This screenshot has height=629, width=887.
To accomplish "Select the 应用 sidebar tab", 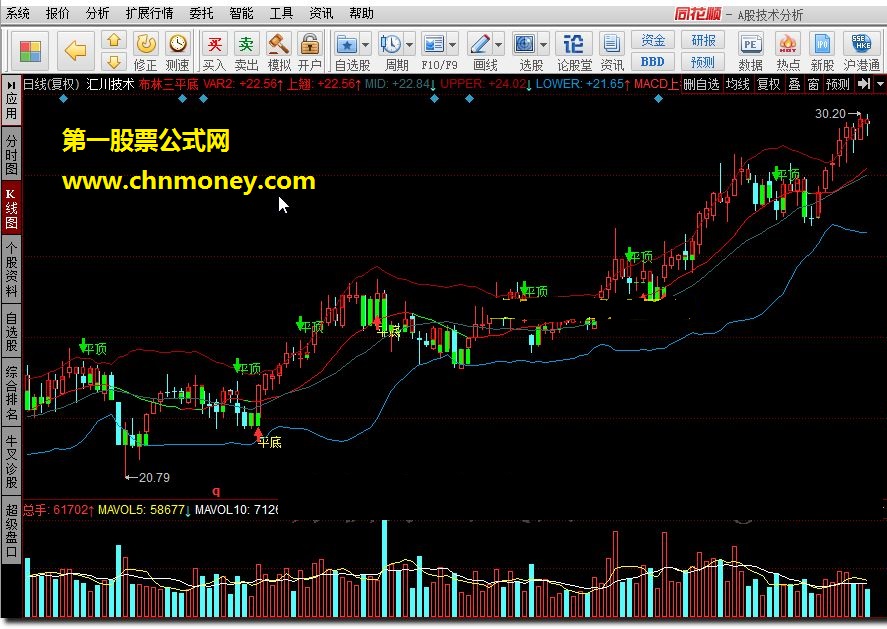I will [x=11, y=100].
